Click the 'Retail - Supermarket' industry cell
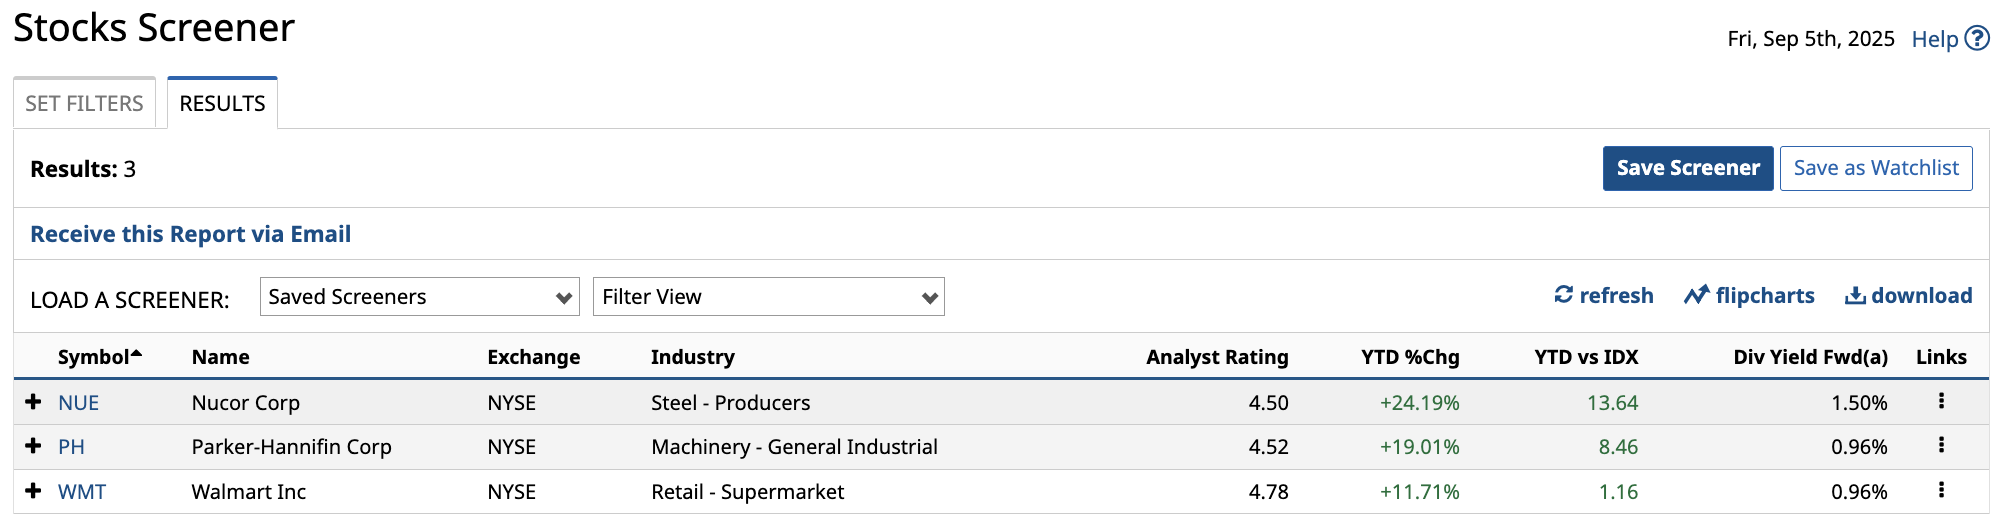The width and height of the screenshot is (2008, 530). [748, 492]
